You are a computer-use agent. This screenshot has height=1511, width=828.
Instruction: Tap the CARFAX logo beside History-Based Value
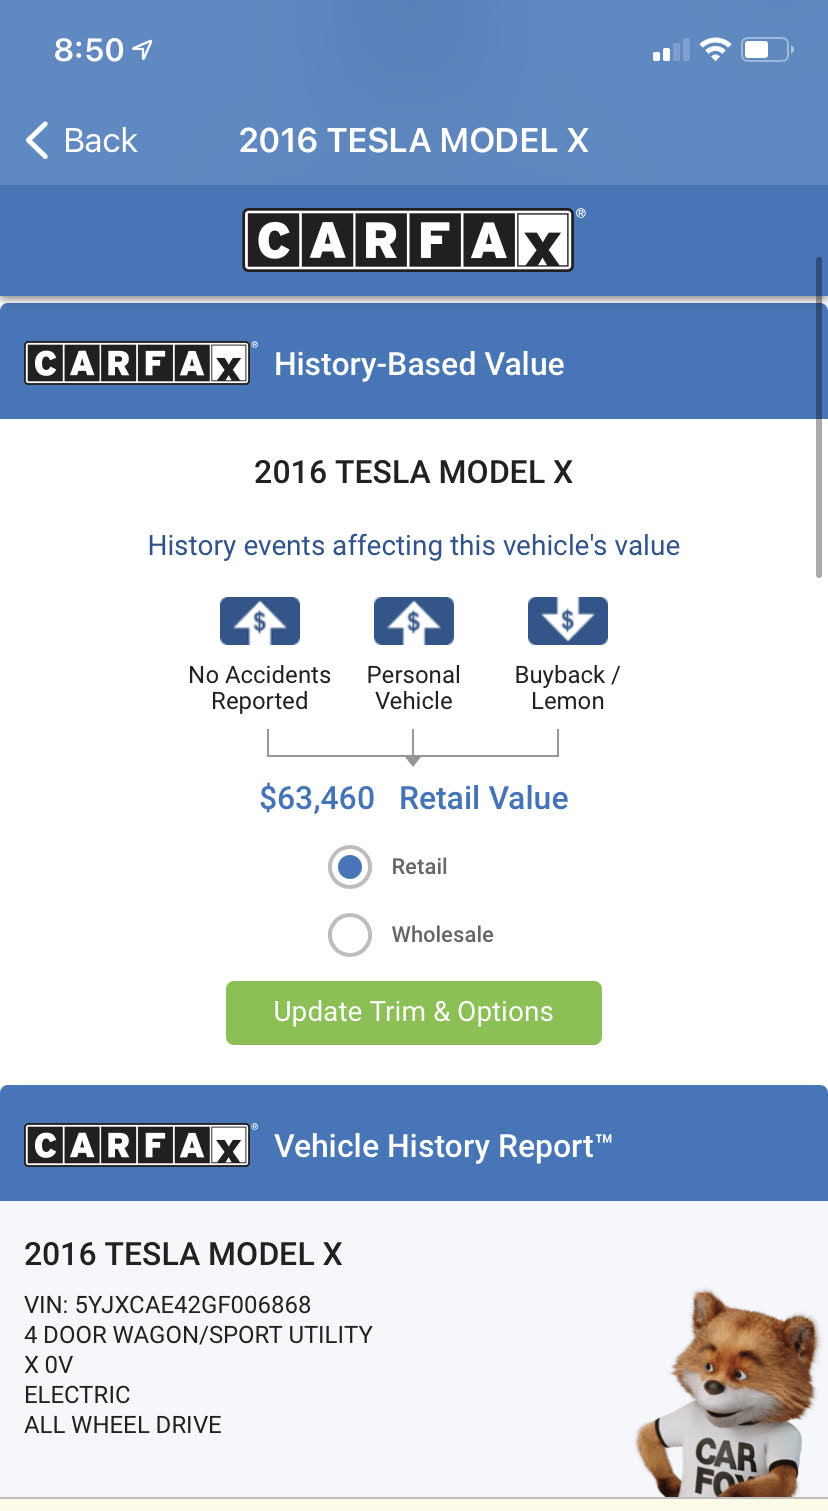pos(137,364)
